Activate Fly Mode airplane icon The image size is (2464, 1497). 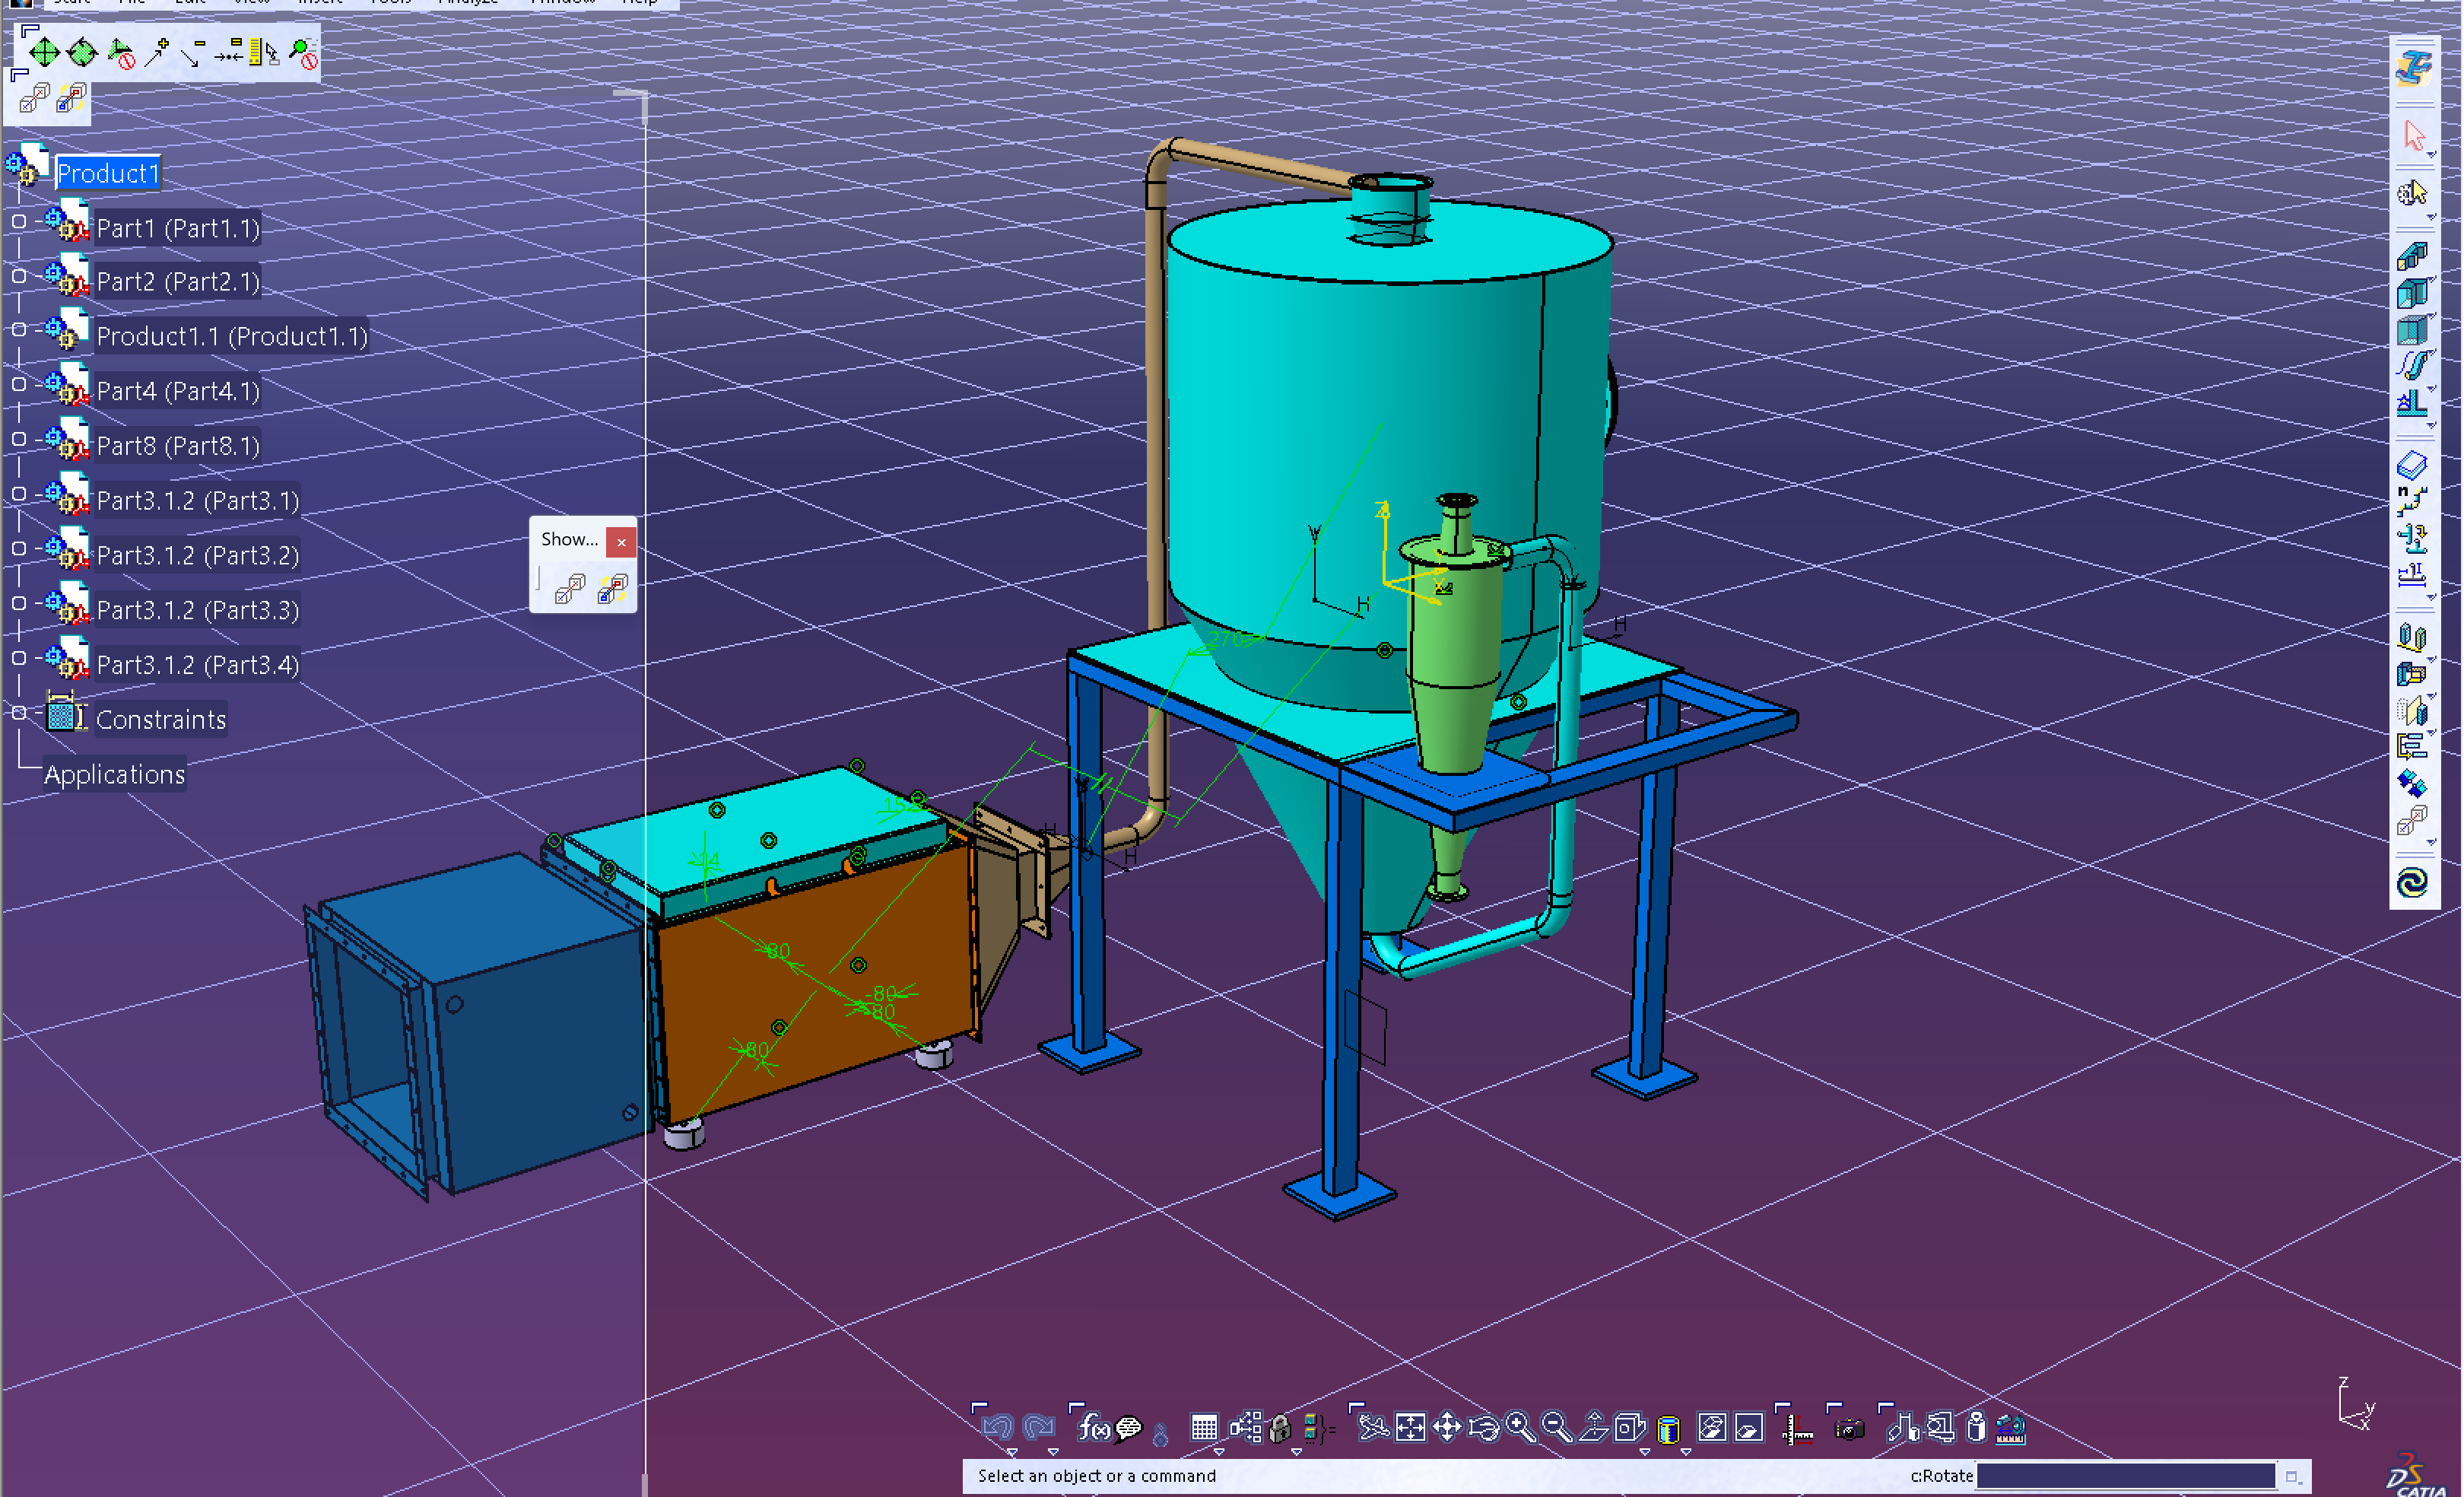tap(1373, 1428)
